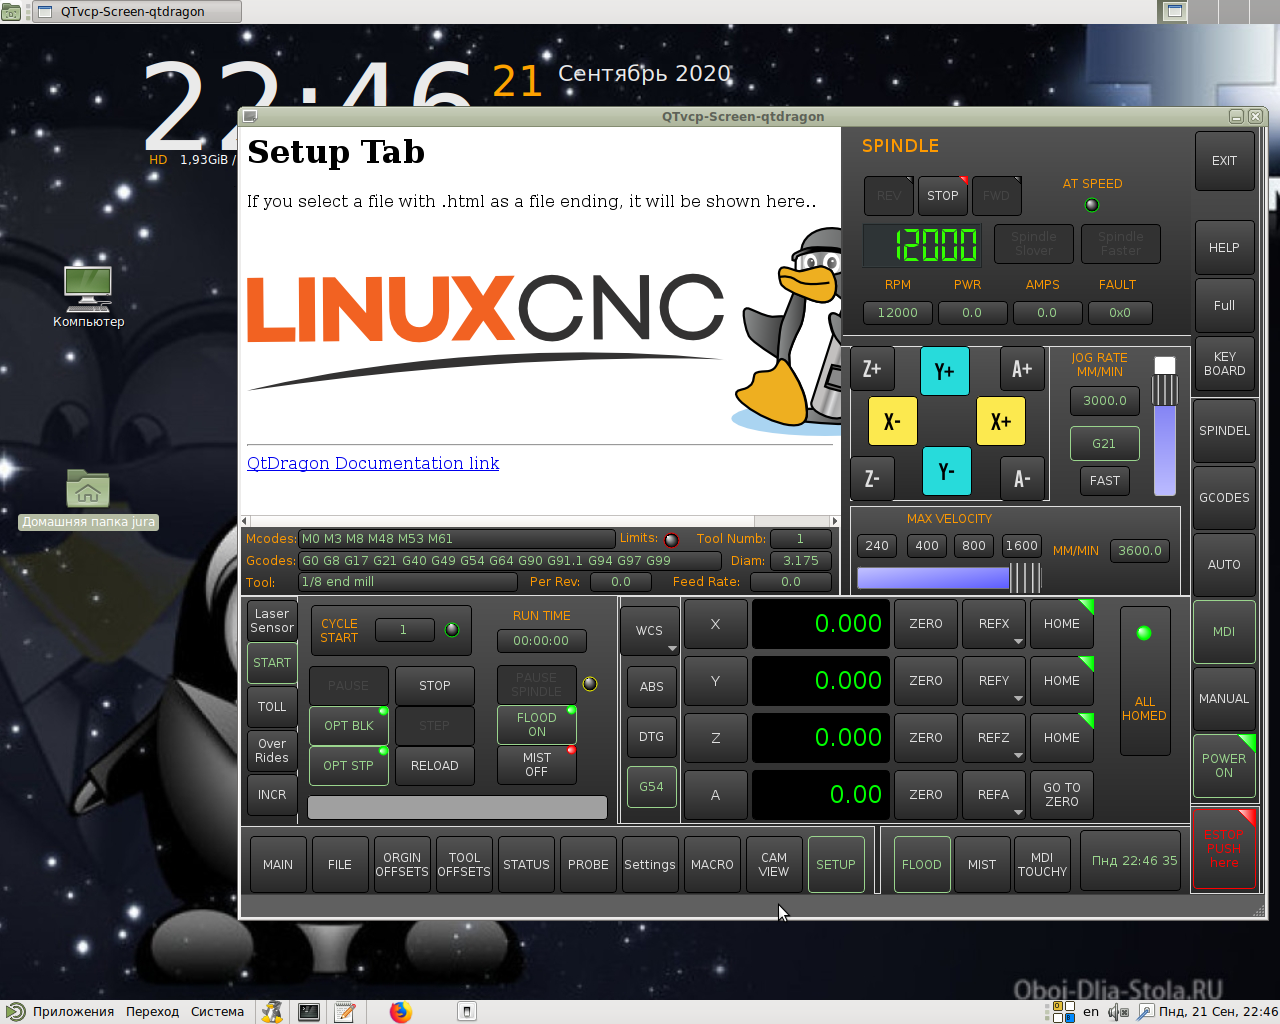Open the Переход menu
The image size is (1280, 1024).
(x=152, y=1012)
